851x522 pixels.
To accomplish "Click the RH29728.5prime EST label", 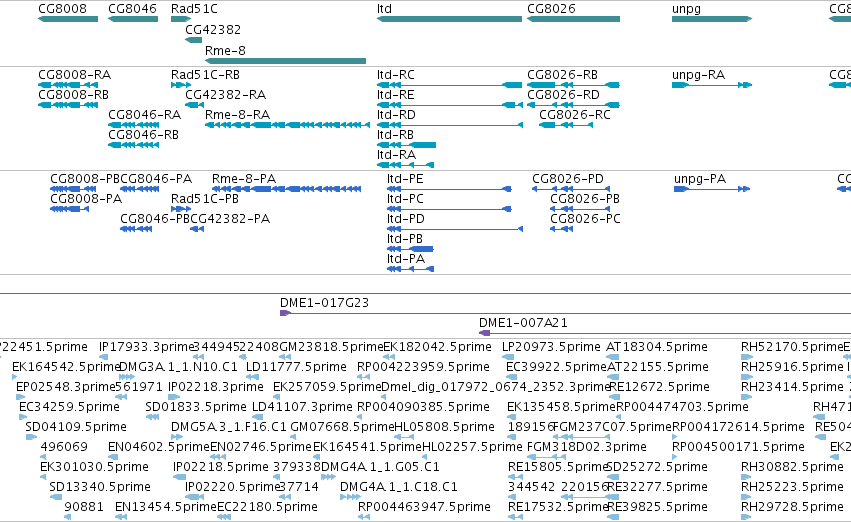I will point(792,507).
